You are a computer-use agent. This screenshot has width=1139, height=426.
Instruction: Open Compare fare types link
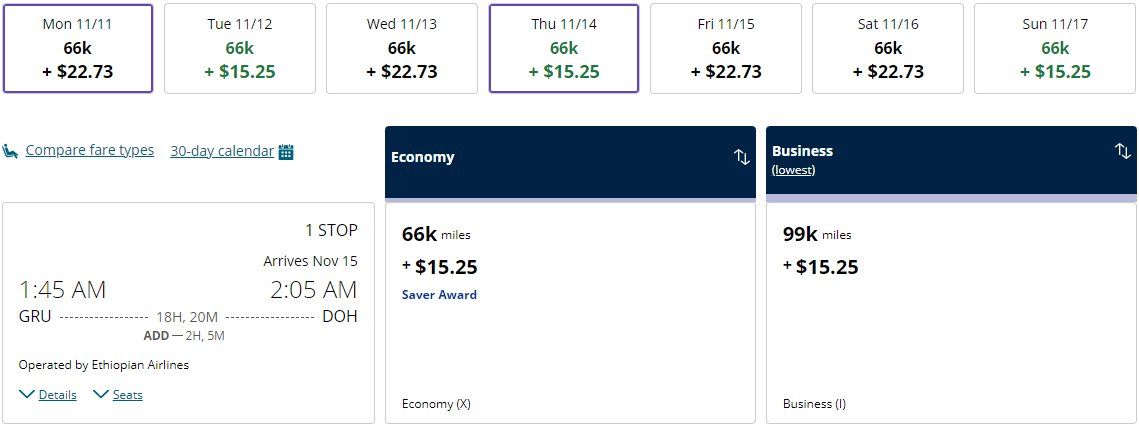click(x=89, y=150)
